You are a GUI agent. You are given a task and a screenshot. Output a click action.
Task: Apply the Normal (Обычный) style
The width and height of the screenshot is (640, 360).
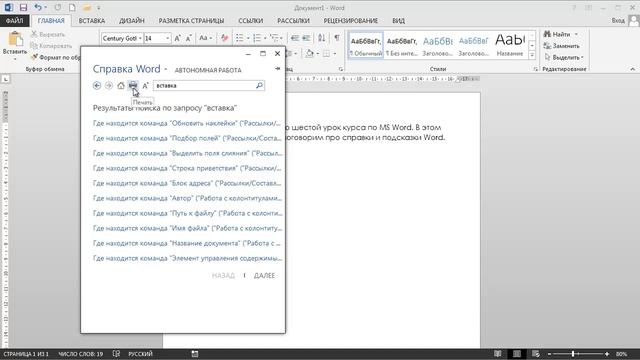(x=366, y=45)
